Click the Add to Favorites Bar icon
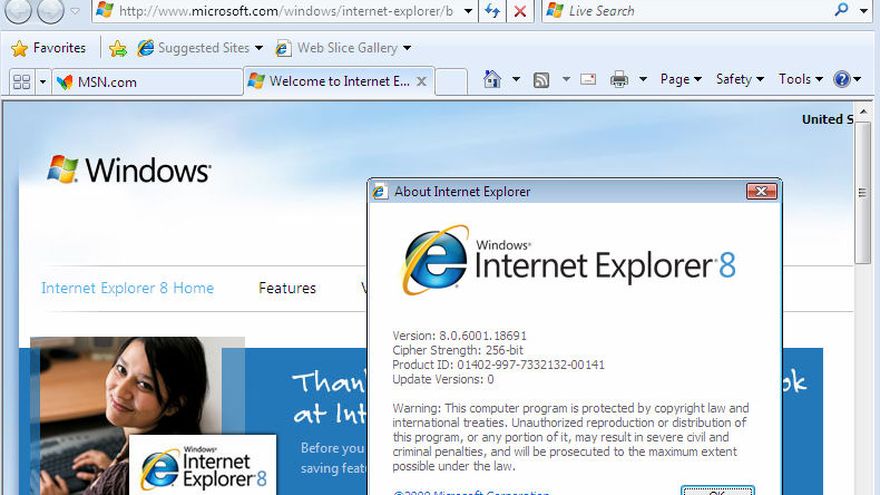The image size is (880, 495). (117, 48)
